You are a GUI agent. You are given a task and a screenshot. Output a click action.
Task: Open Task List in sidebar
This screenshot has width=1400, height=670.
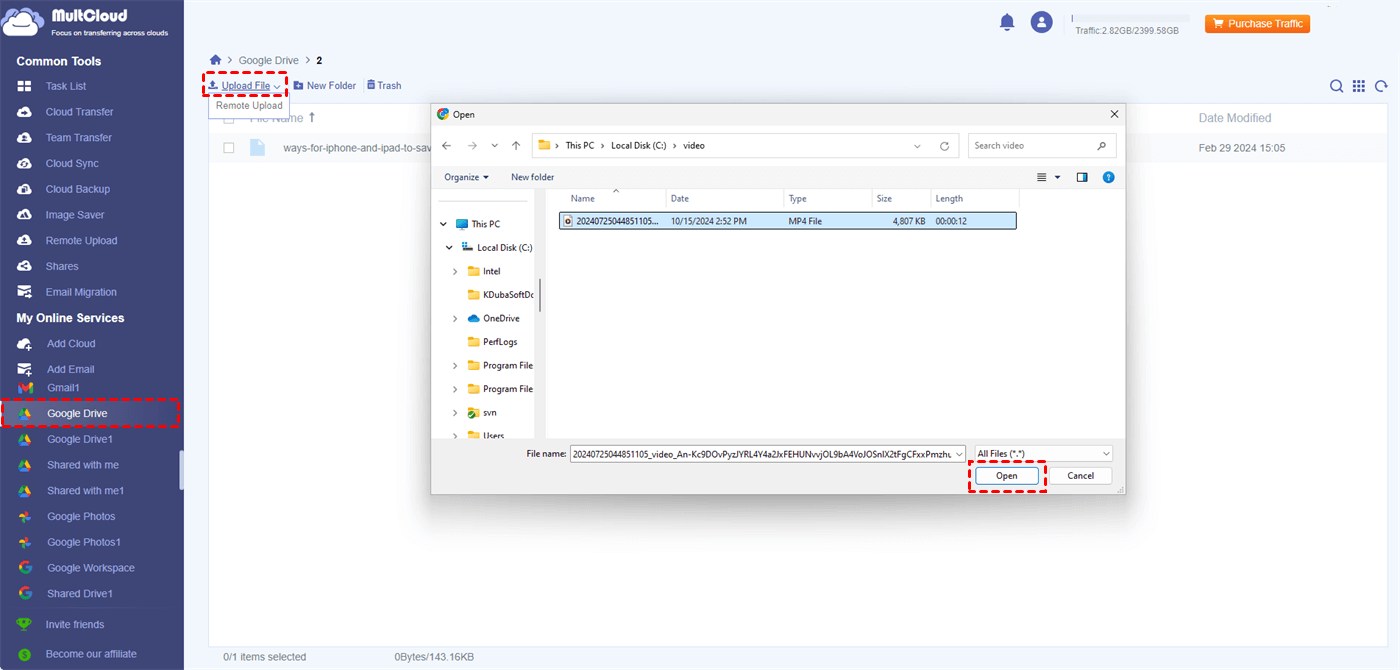66,86
